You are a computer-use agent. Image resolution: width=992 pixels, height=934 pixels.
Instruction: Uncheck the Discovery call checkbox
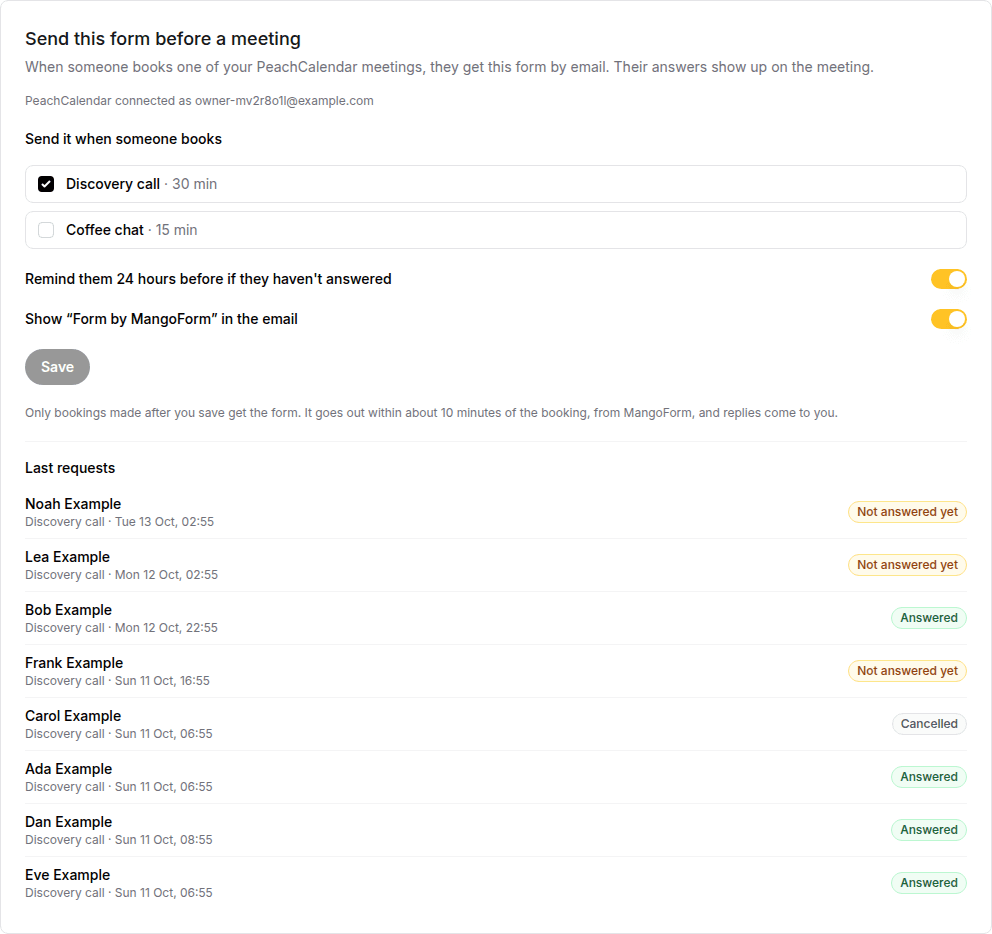(46, 184)
